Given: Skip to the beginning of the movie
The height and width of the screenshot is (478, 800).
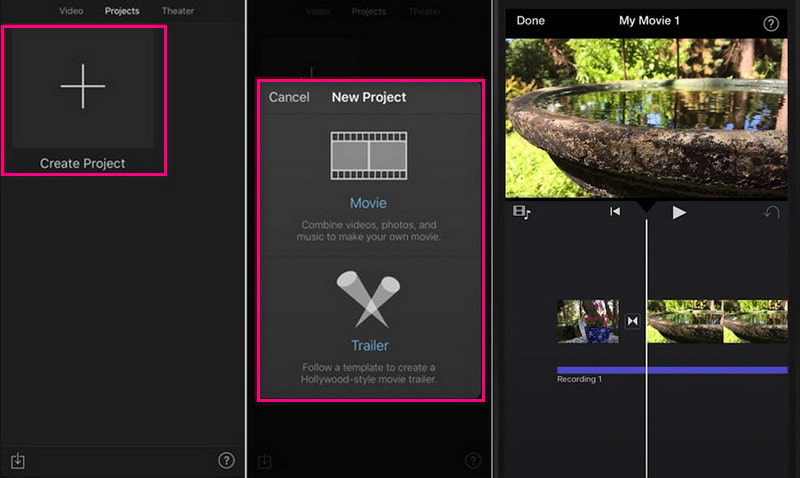Looking at the screenshot, I should click(615, 212).
